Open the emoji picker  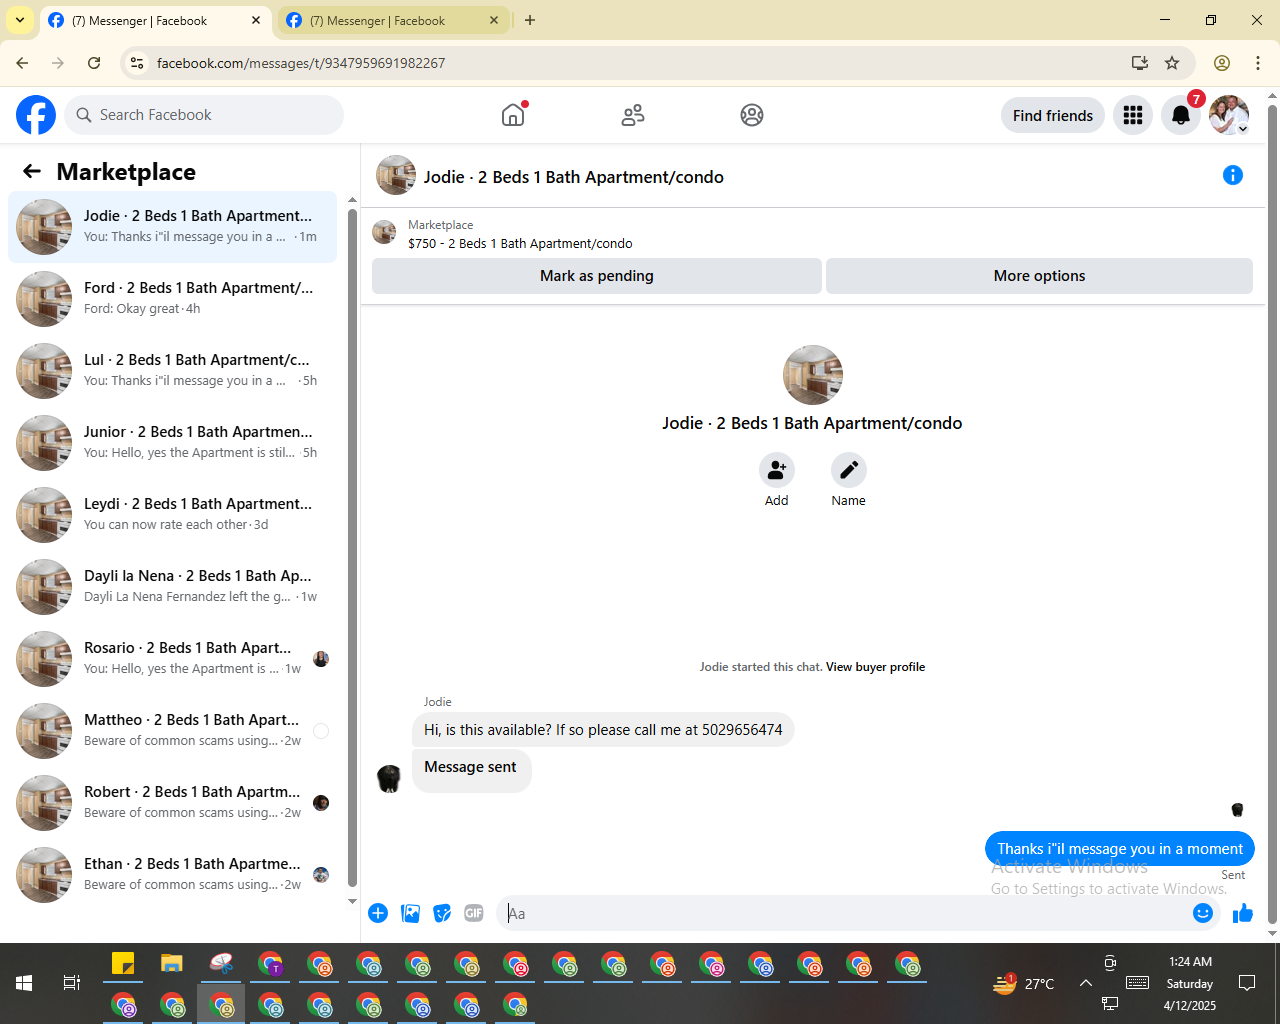click(x=1203, y=913)
